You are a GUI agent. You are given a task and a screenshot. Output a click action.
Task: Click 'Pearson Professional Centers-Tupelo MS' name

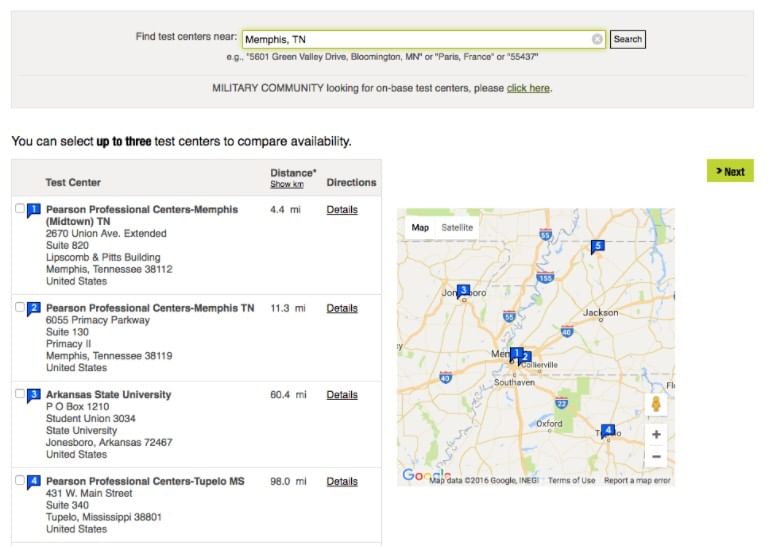tap(145, 481)
